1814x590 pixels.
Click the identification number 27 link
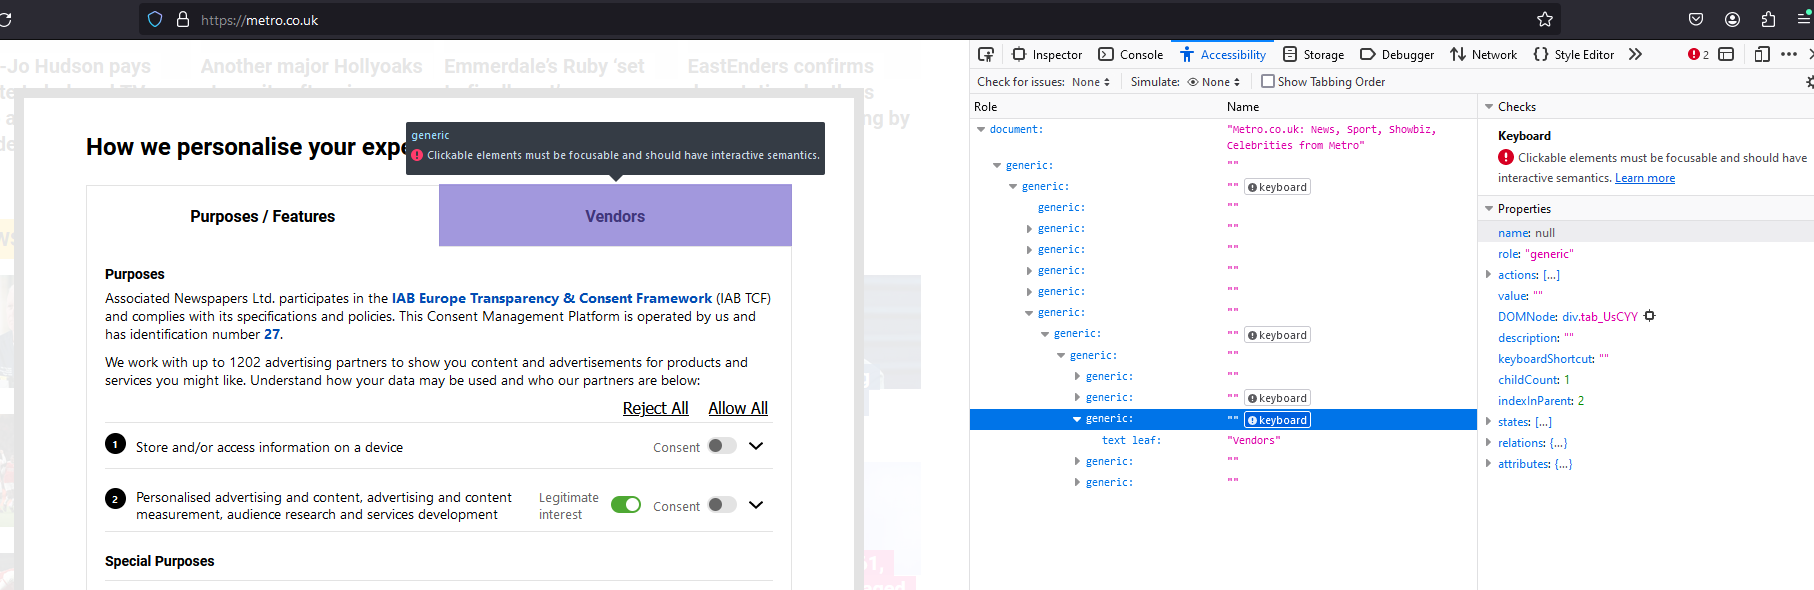272,334
